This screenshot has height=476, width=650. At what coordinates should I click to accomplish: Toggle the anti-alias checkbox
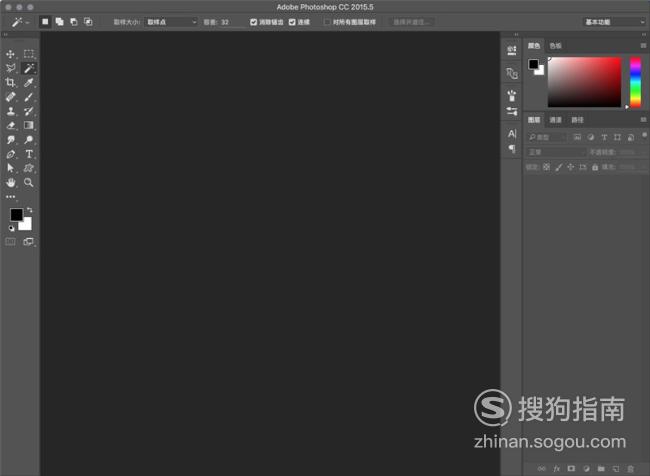(254, 22)
